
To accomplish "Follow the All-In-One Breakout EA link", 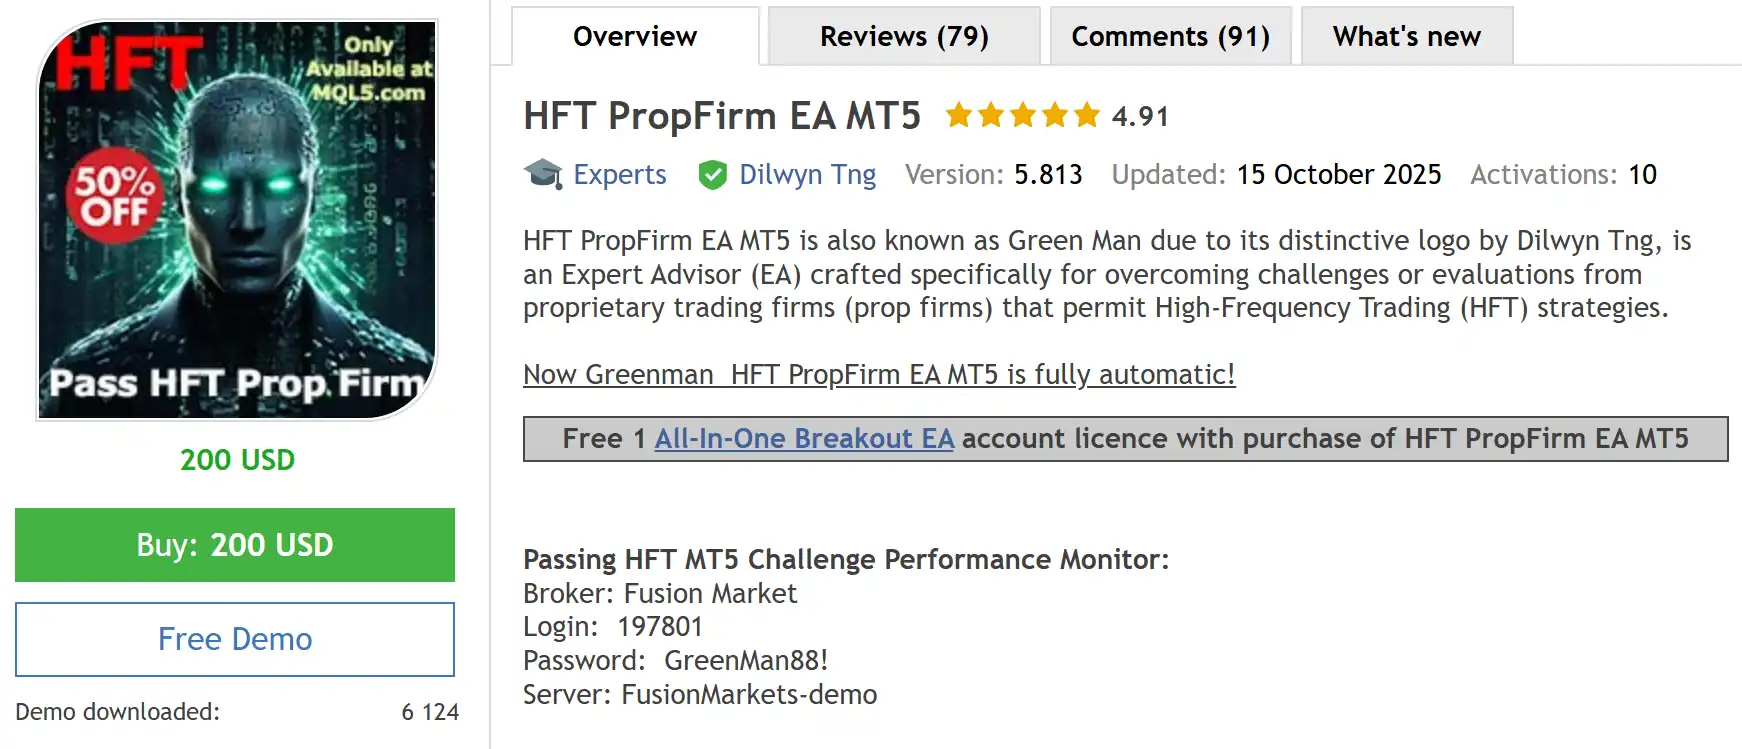I will point(804,439).
